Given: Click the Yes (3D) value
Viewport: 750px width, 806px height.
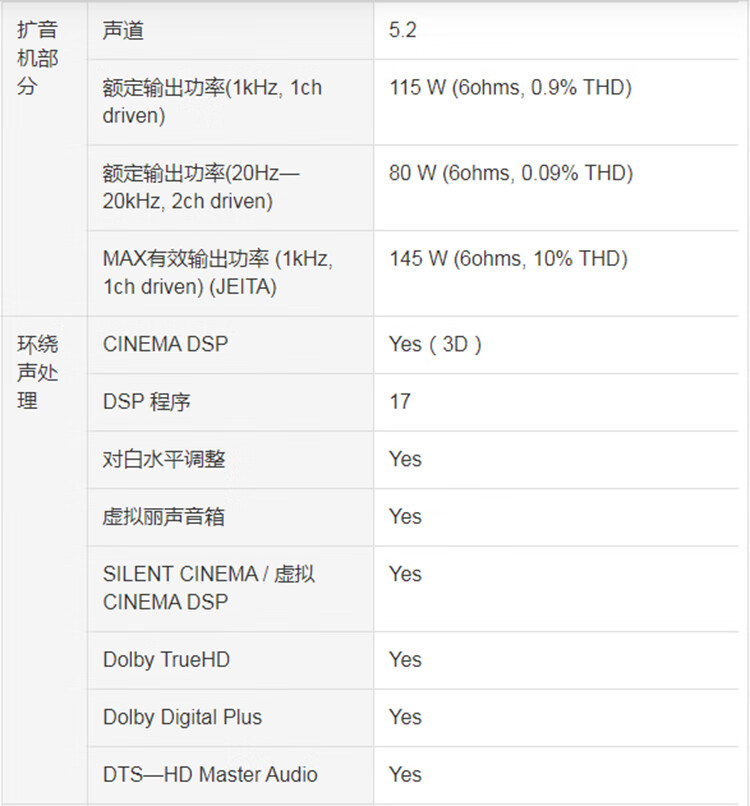Looking at the screenshot, I should pyautogui.click(x=435, y=344).
